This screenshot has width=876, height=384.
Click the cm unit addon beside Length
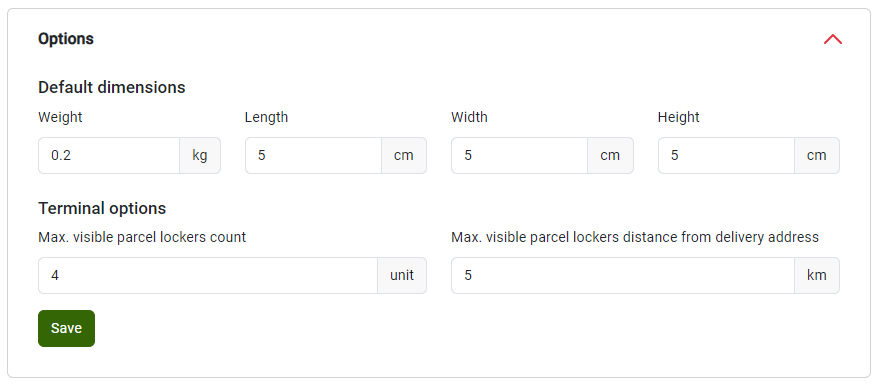point(404,155)
